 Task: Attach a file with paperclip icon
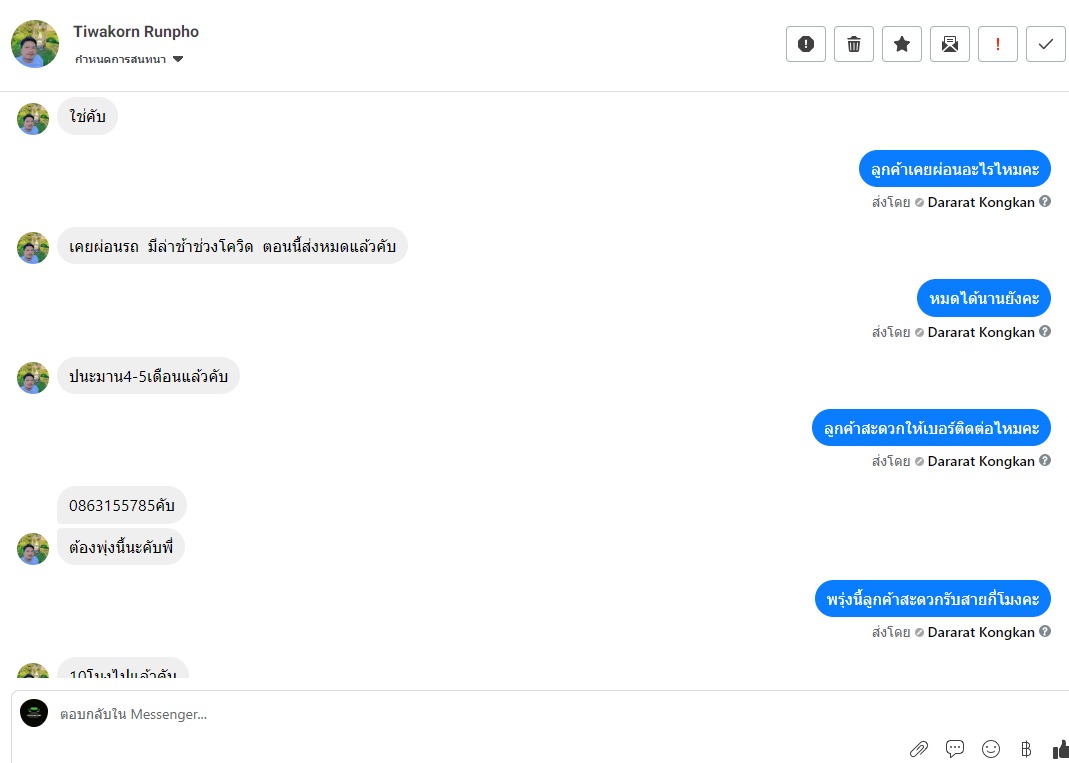tap(919, 749)
